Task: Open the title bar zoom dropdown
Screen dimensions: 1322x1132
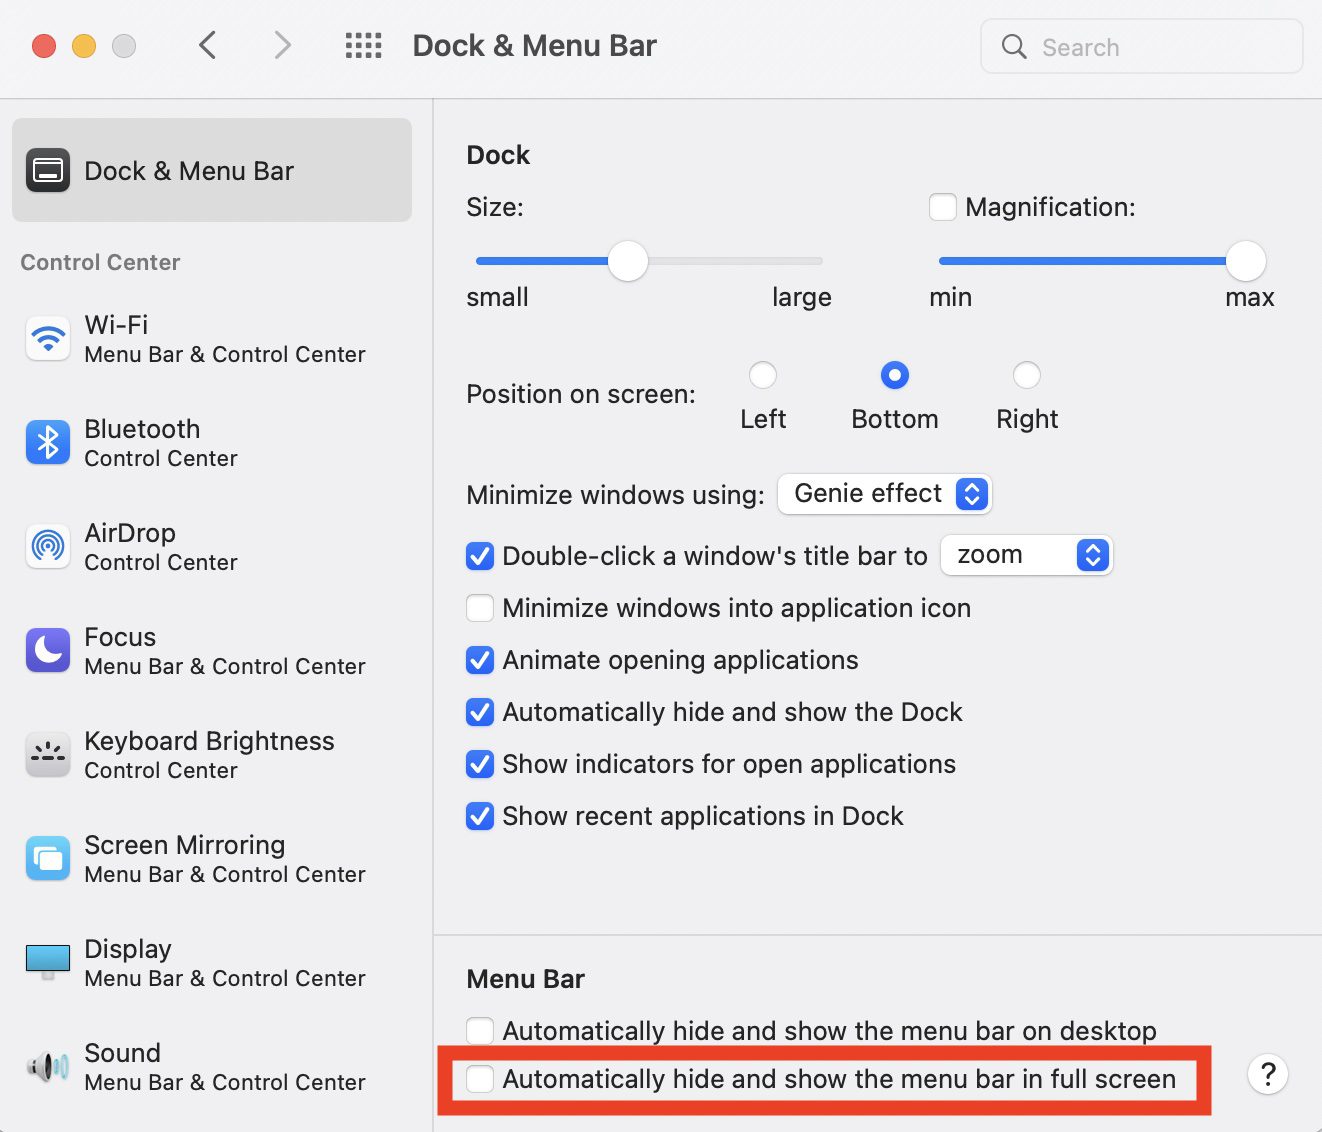Action: [1026, 555]
